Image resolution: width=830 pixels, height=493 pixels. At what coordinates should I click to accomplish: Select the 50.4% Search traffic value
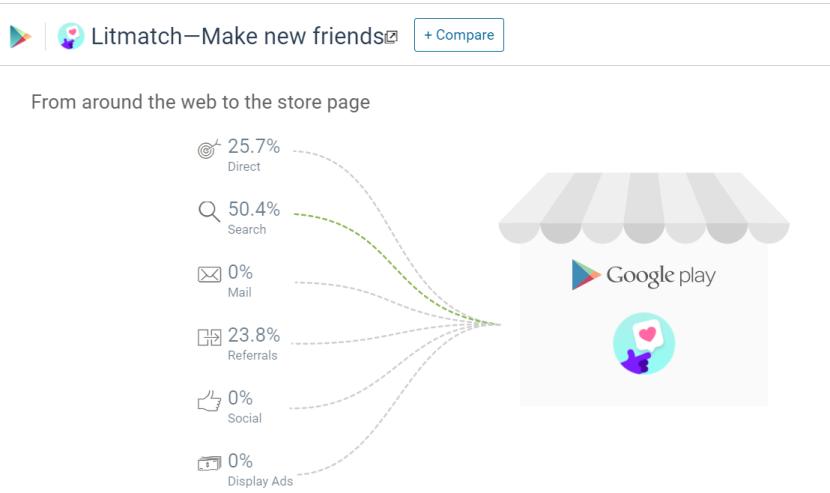254,210
